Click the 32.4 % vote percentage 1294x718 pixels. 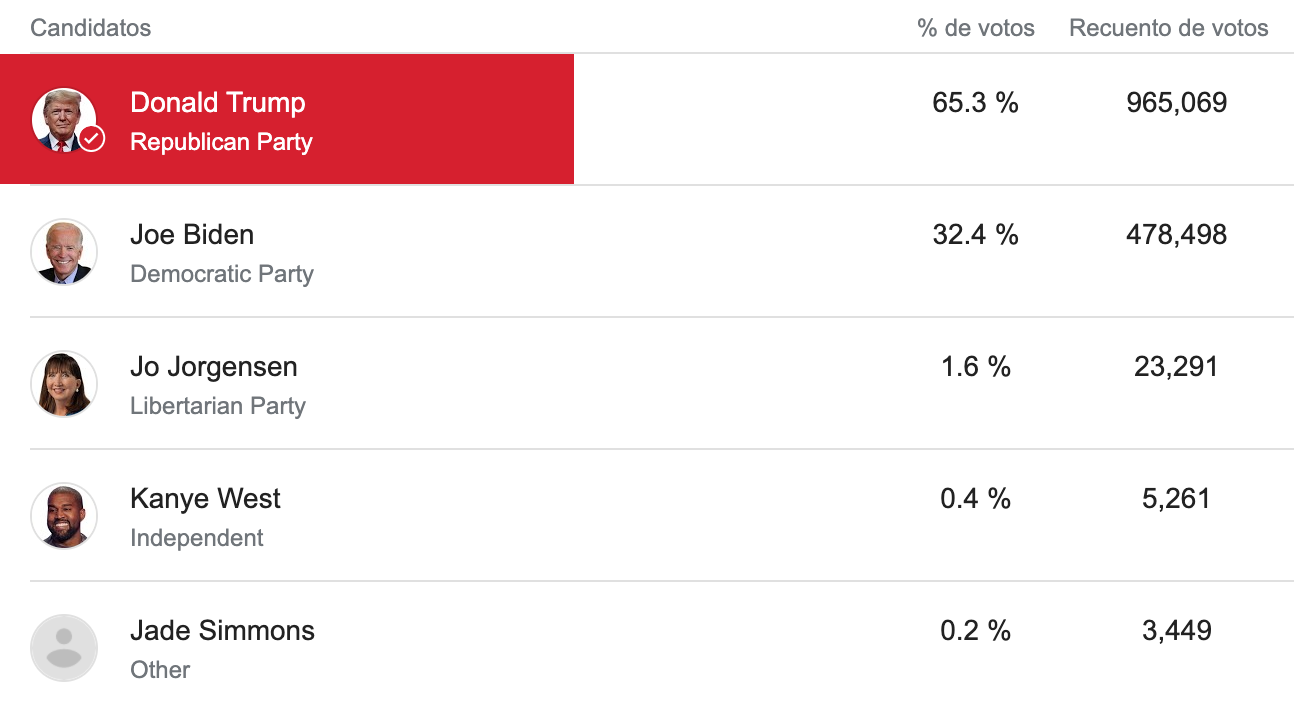(x=976, y=234)
